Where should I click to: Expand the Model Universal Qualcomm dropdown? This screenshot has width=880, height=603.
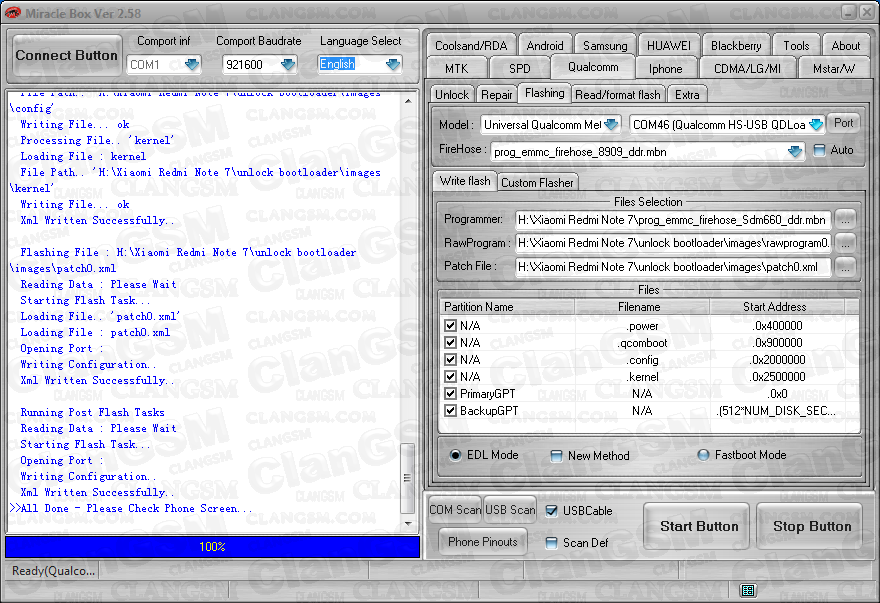point(611,125)
